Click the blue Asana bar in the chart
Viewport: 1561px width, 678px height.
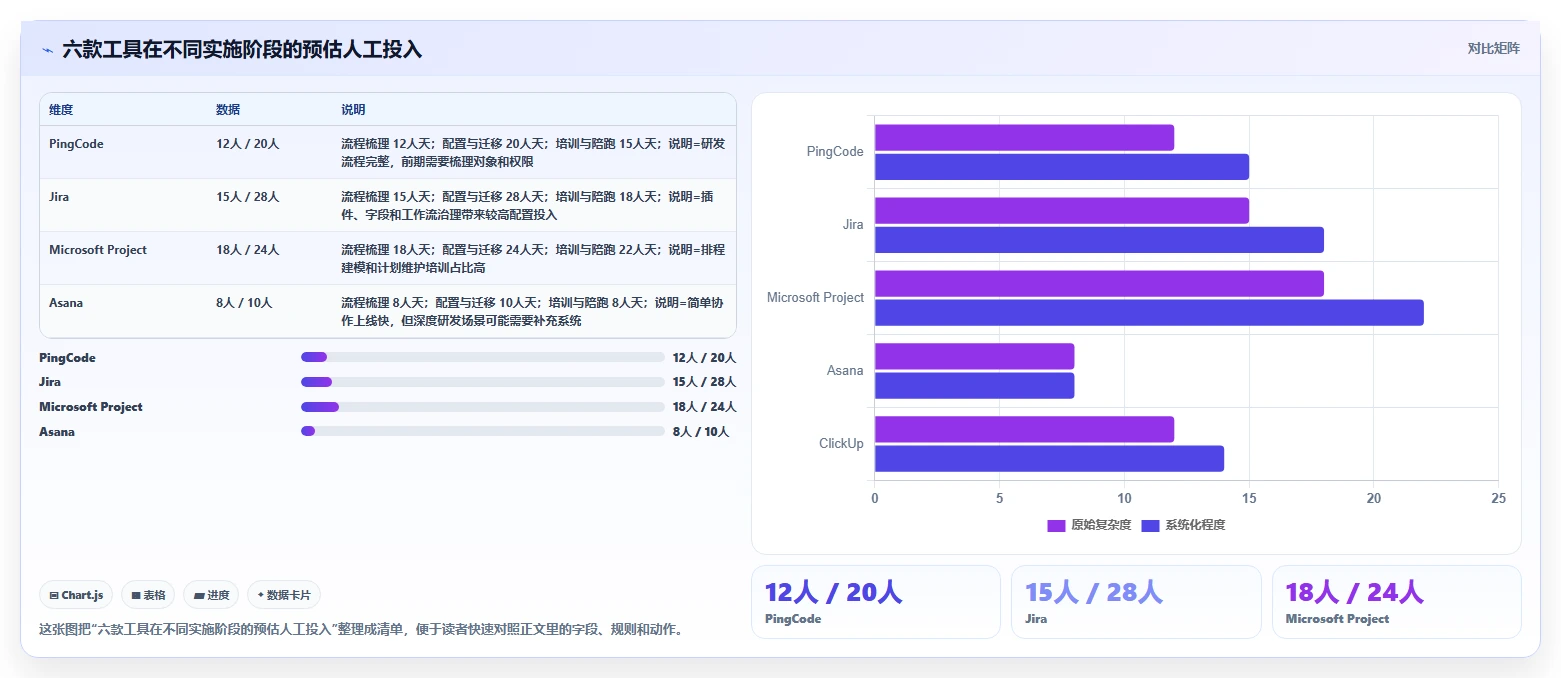point(974,386)
